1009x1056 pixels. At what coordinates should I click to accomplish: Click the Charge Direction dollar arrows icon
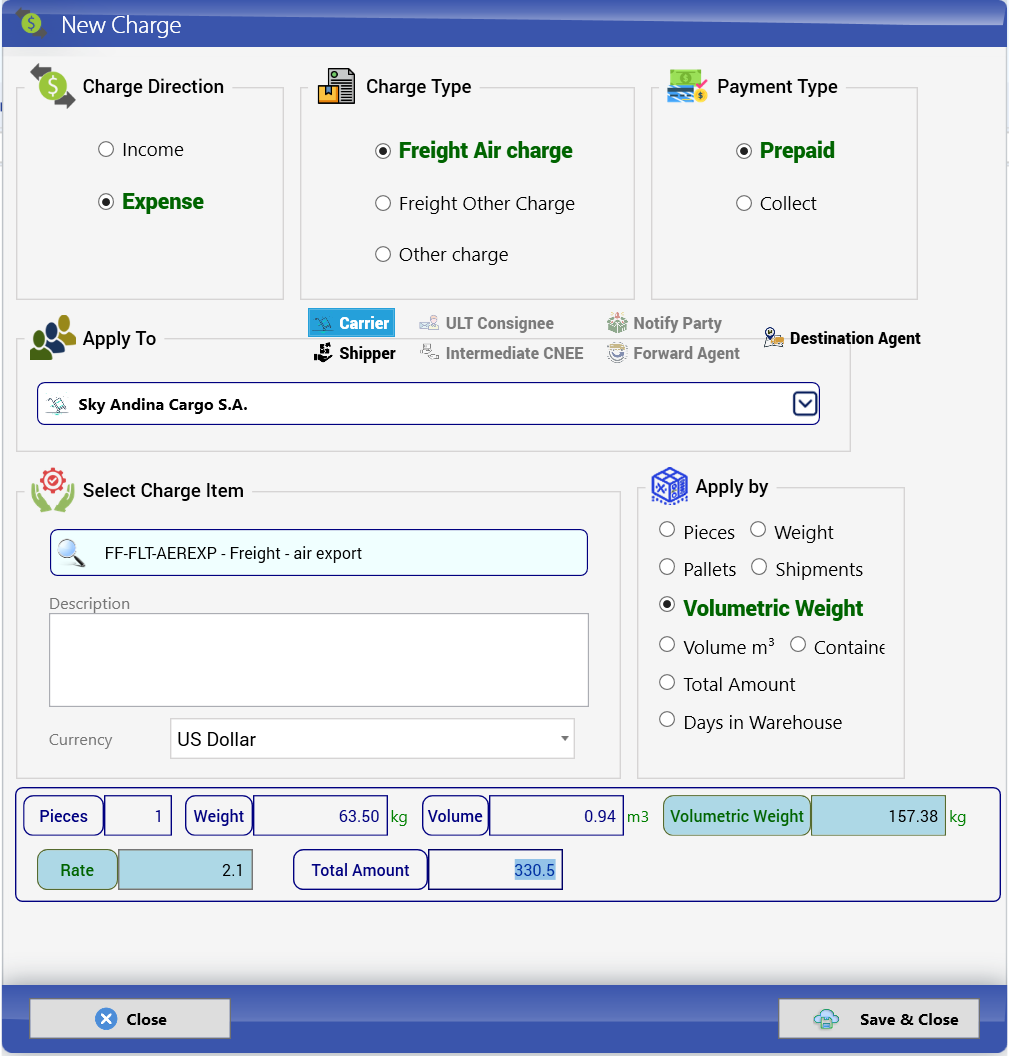tap(53, 86)
